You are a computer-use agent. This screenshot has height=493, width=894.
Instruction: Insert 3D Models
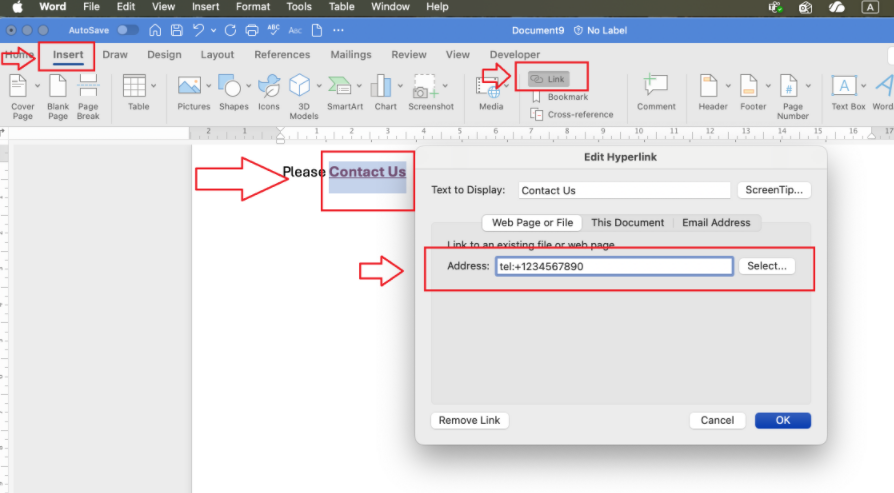303,97
